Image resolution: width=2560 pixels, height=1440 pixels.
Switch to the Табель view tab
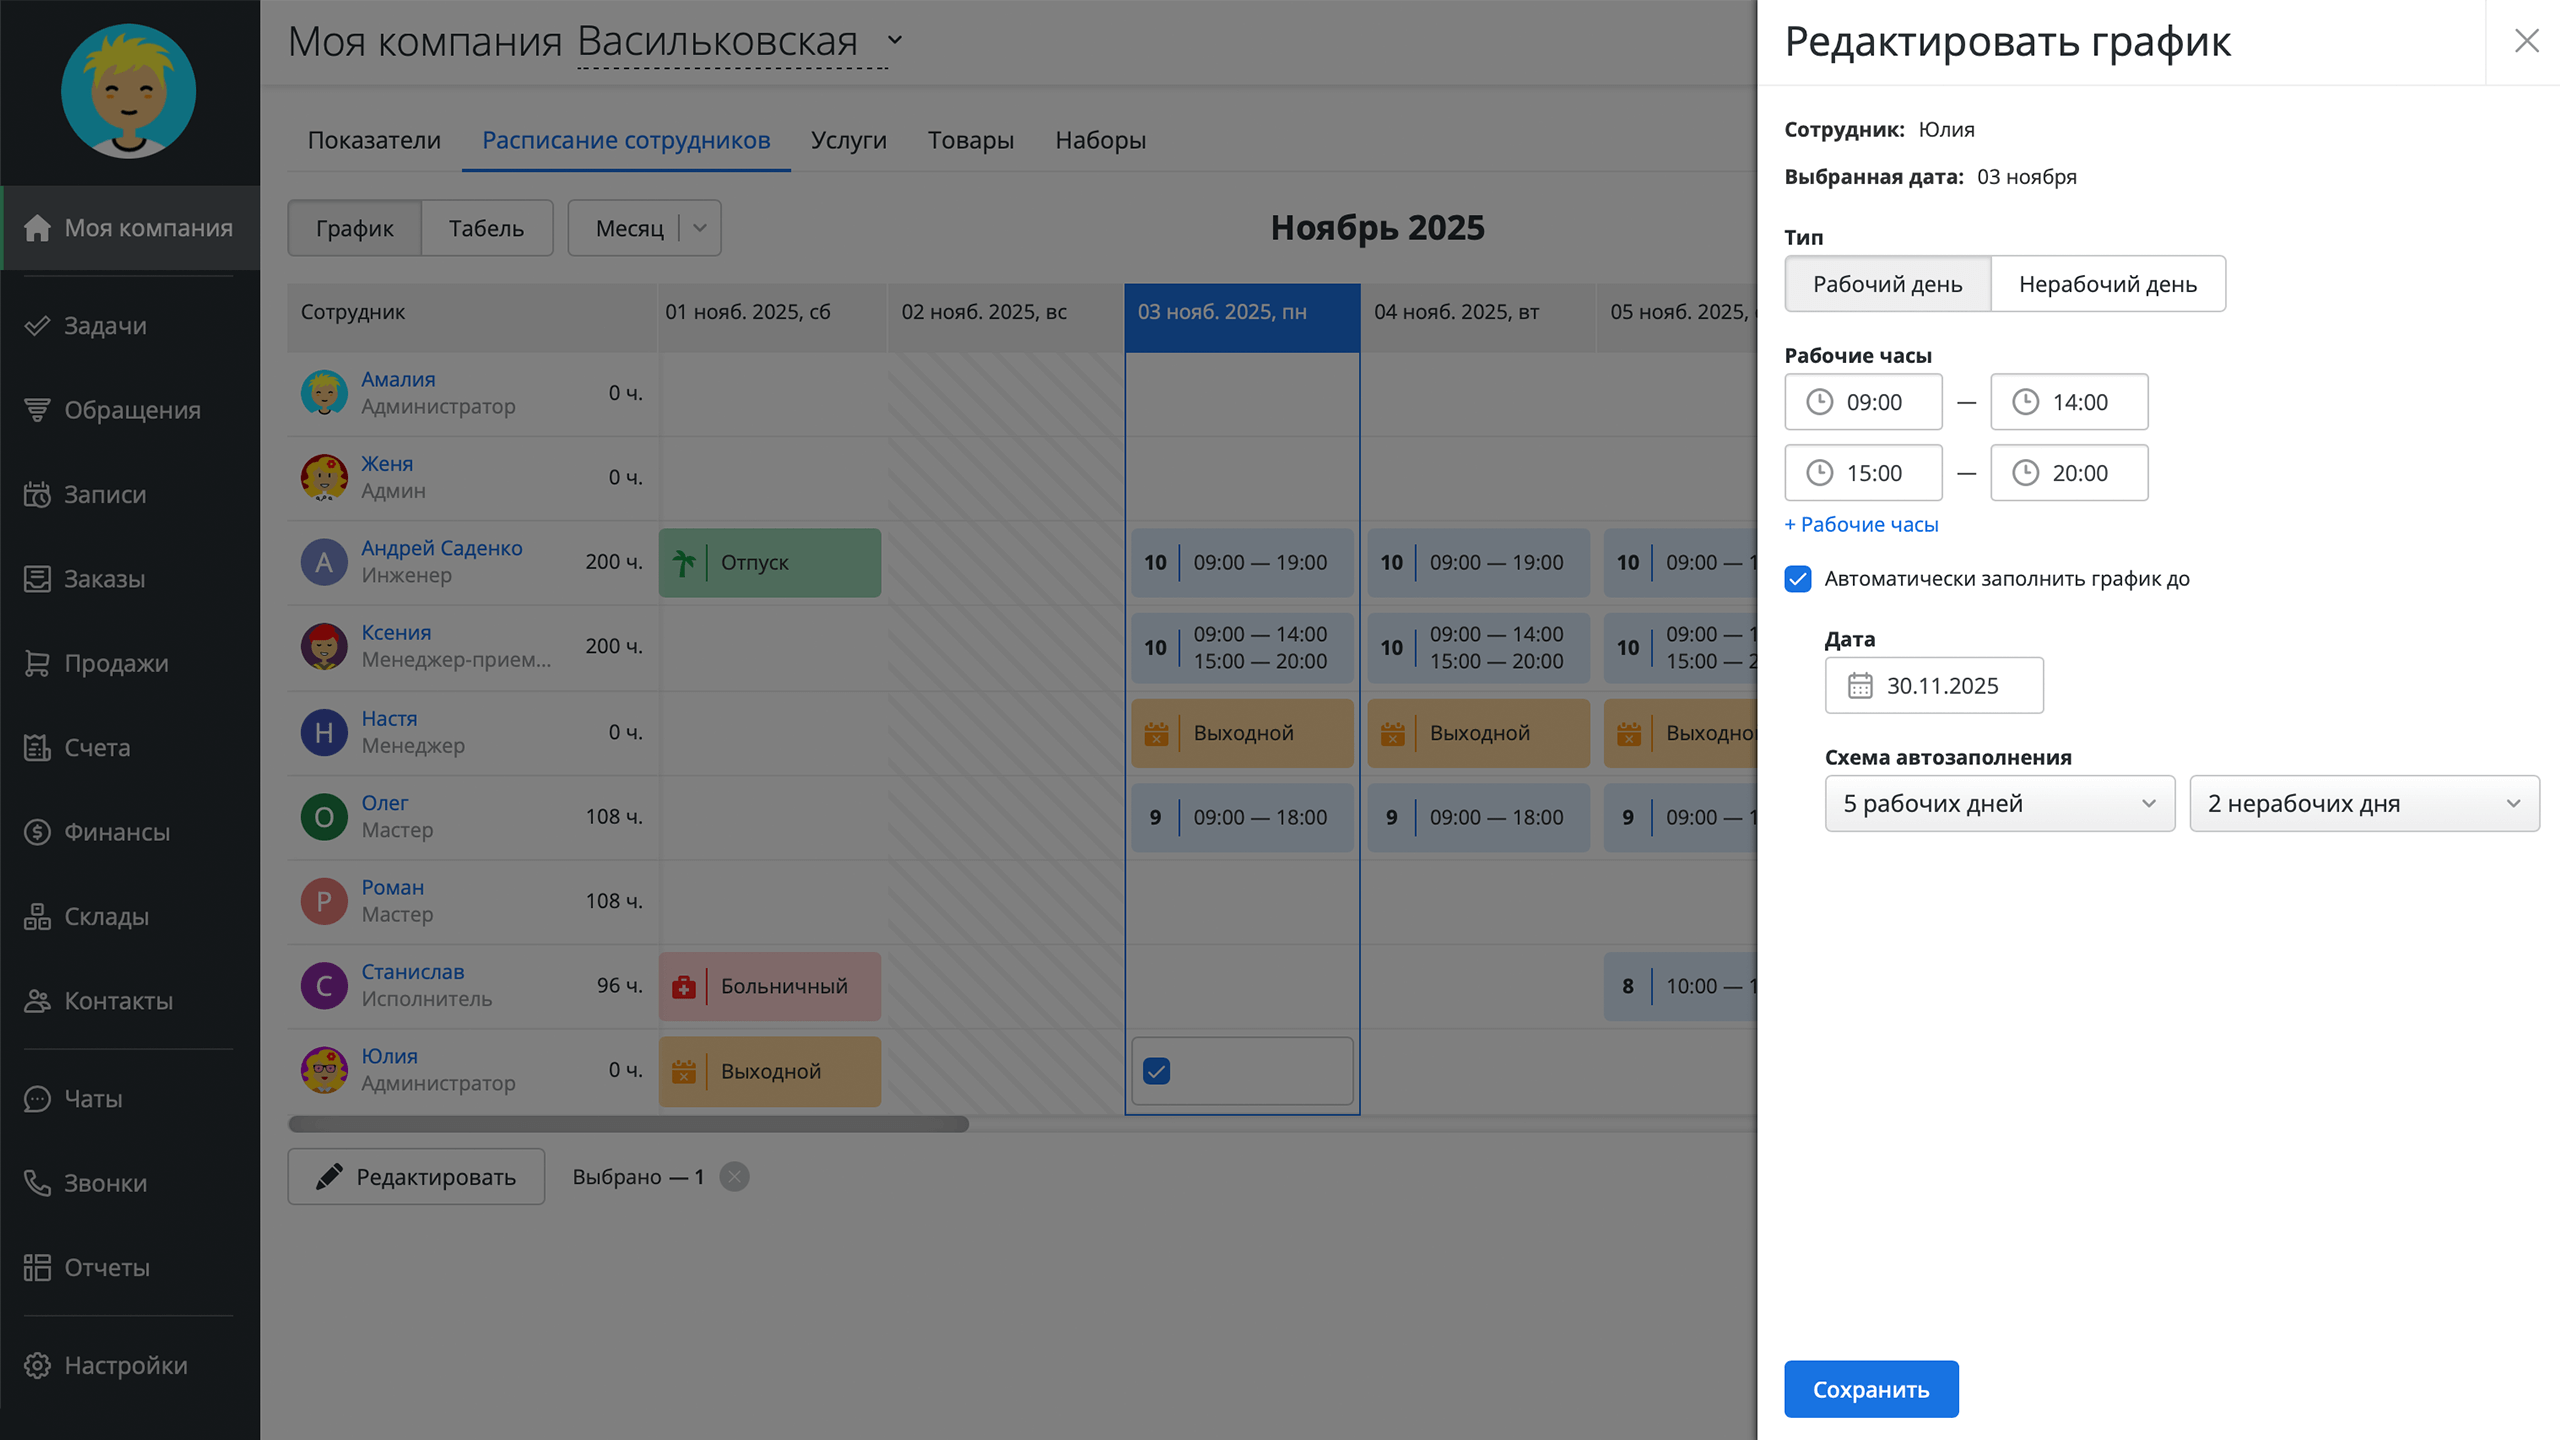[x=486, y=228]
